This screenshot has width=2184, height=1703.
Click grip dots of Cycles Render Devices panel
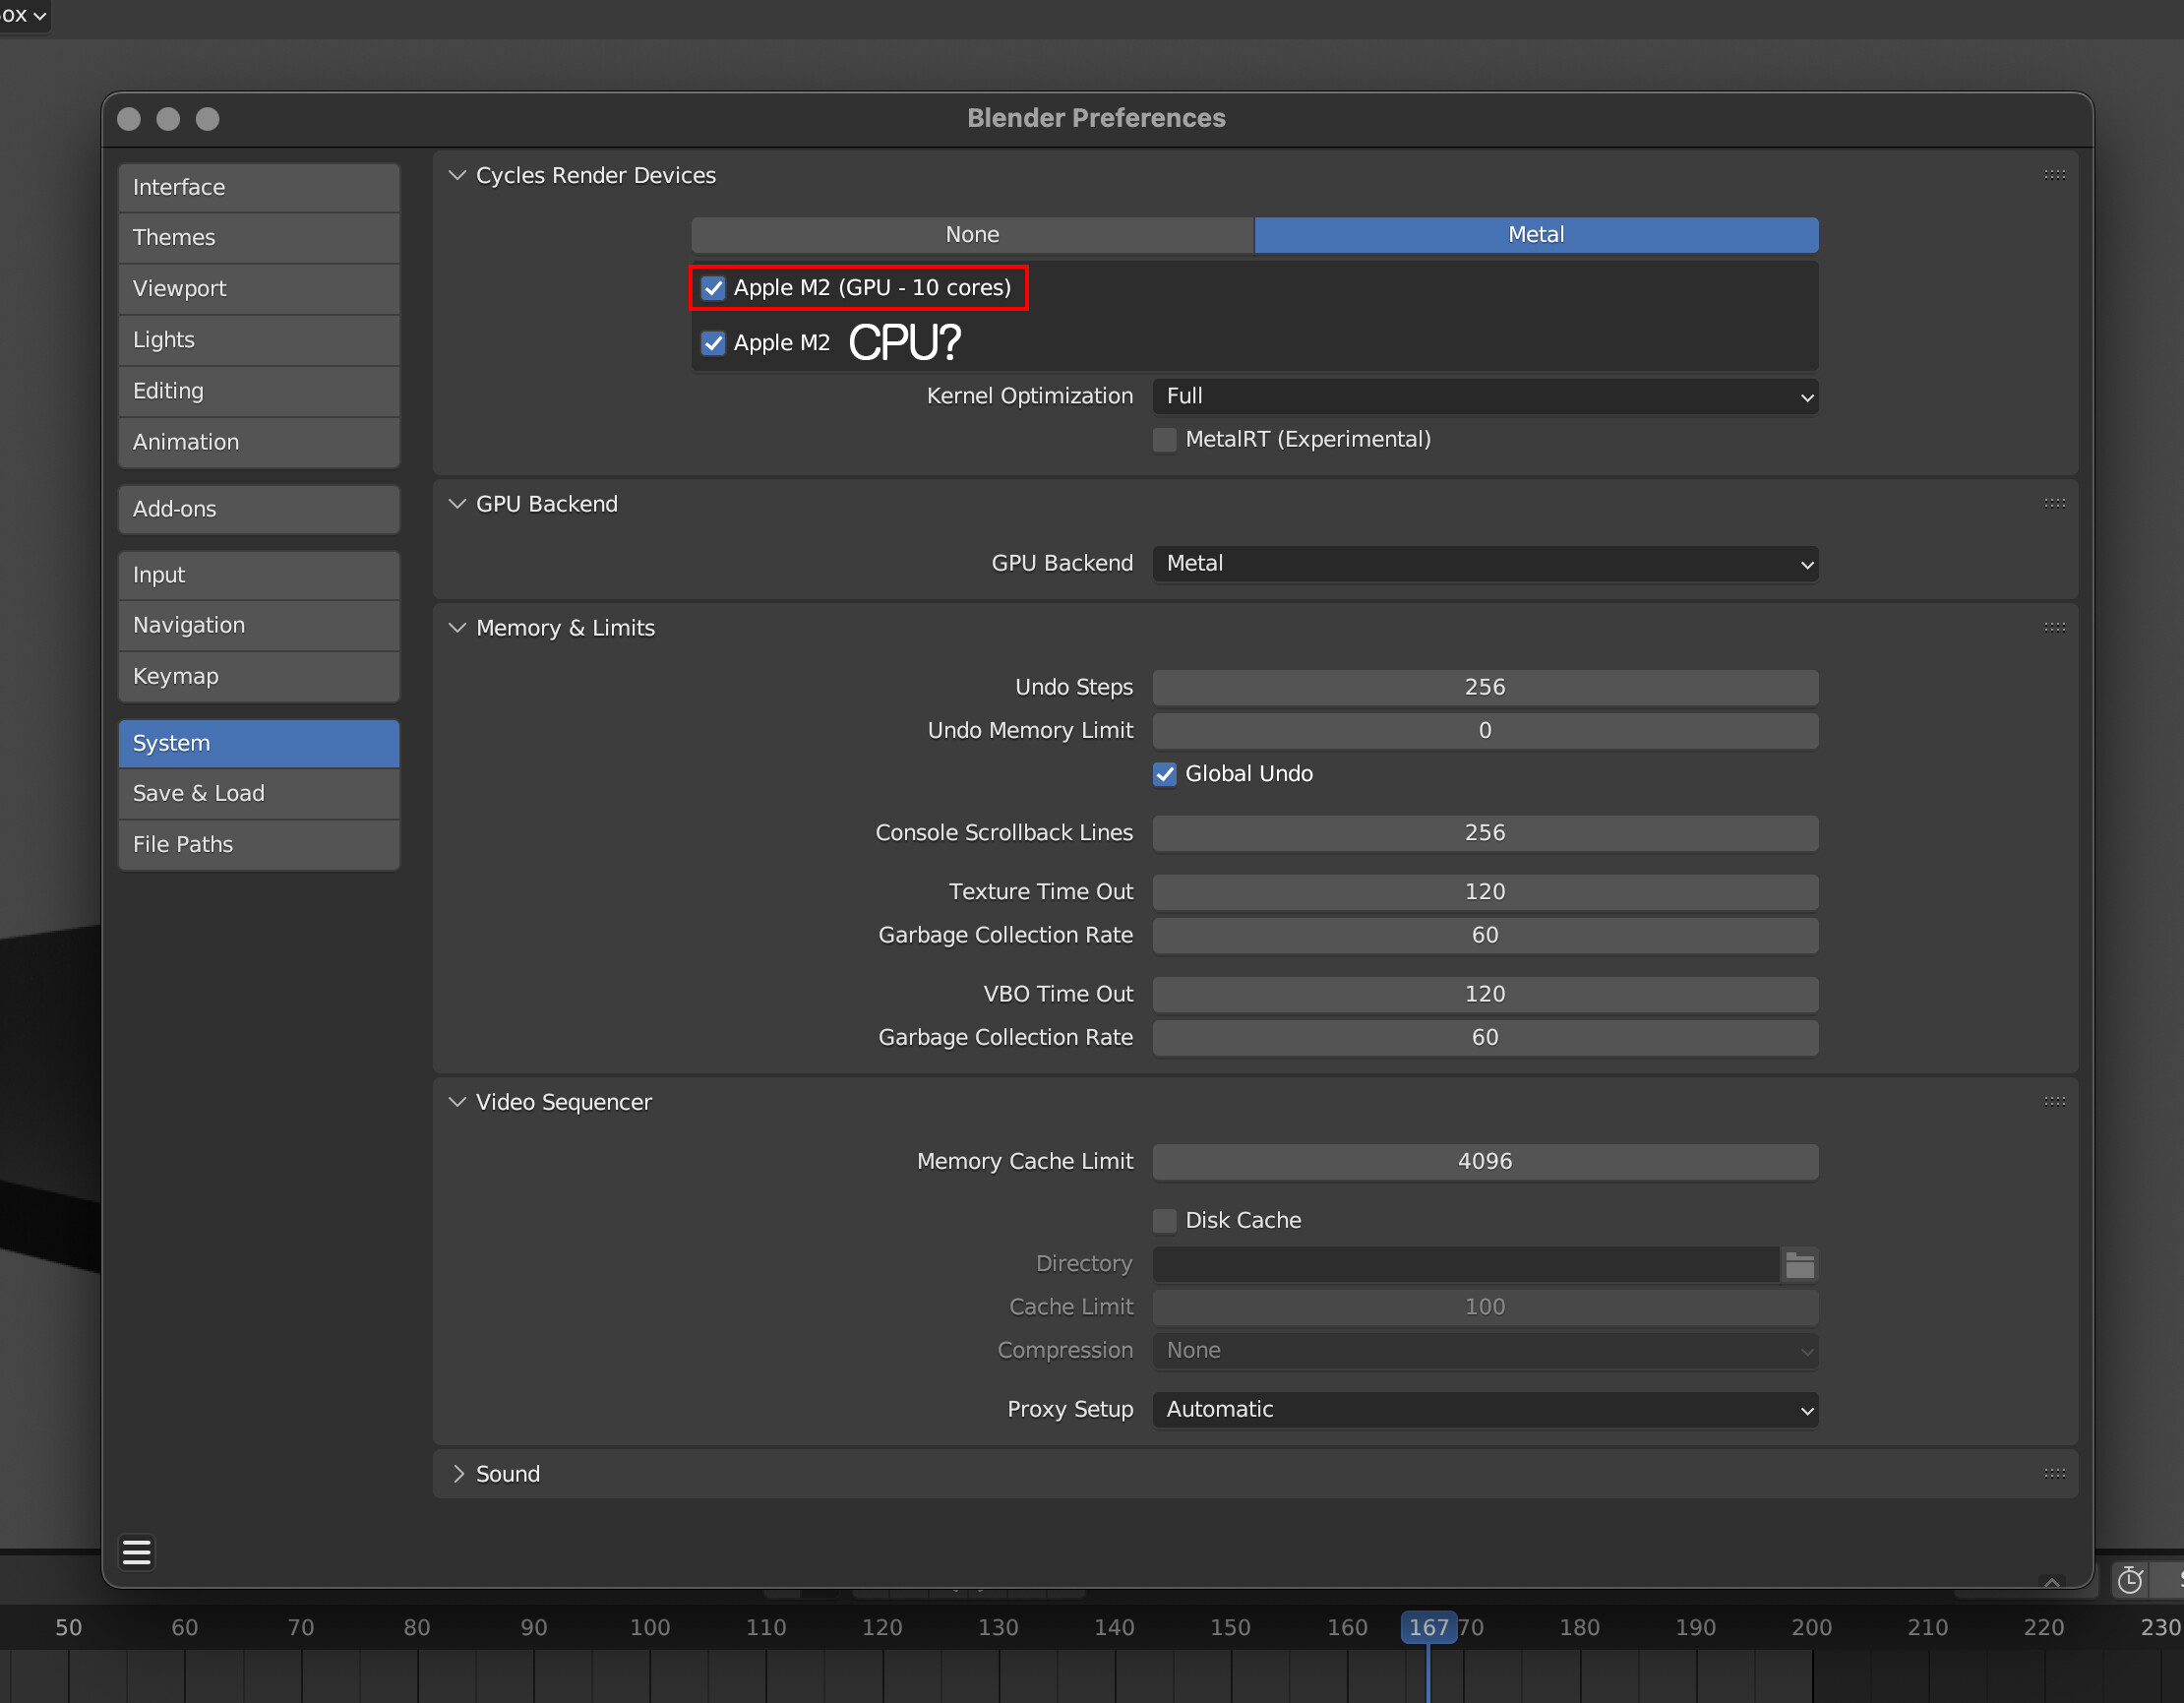tap(2055, 175)
